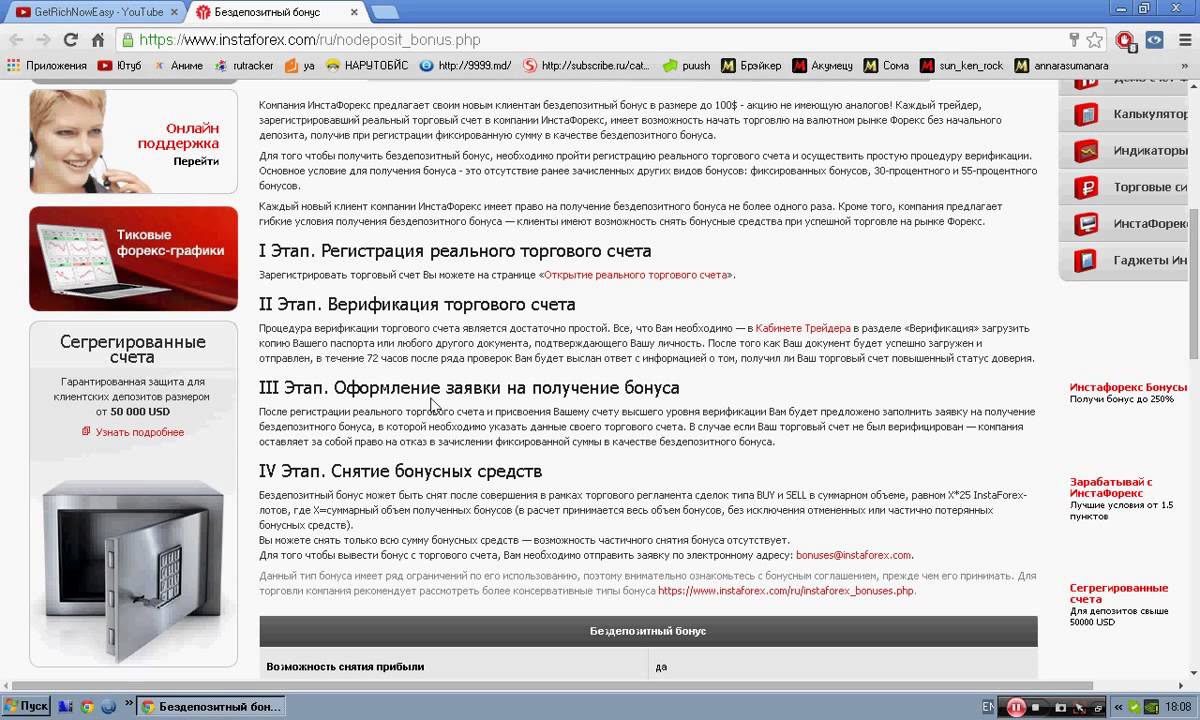
Task: Launch Chrome from the quick launch bar
Action: tap(87, 706)
